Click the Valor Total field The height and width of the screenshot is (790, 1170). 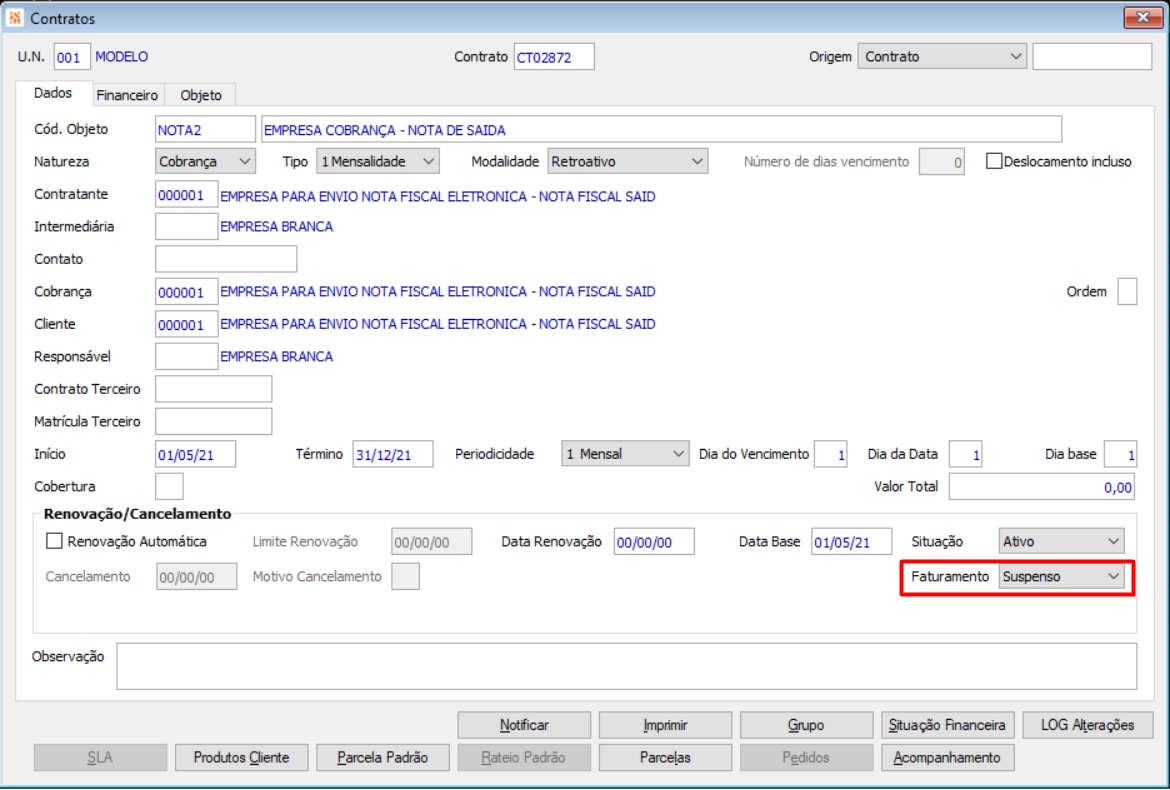(x=1042, y=486)
